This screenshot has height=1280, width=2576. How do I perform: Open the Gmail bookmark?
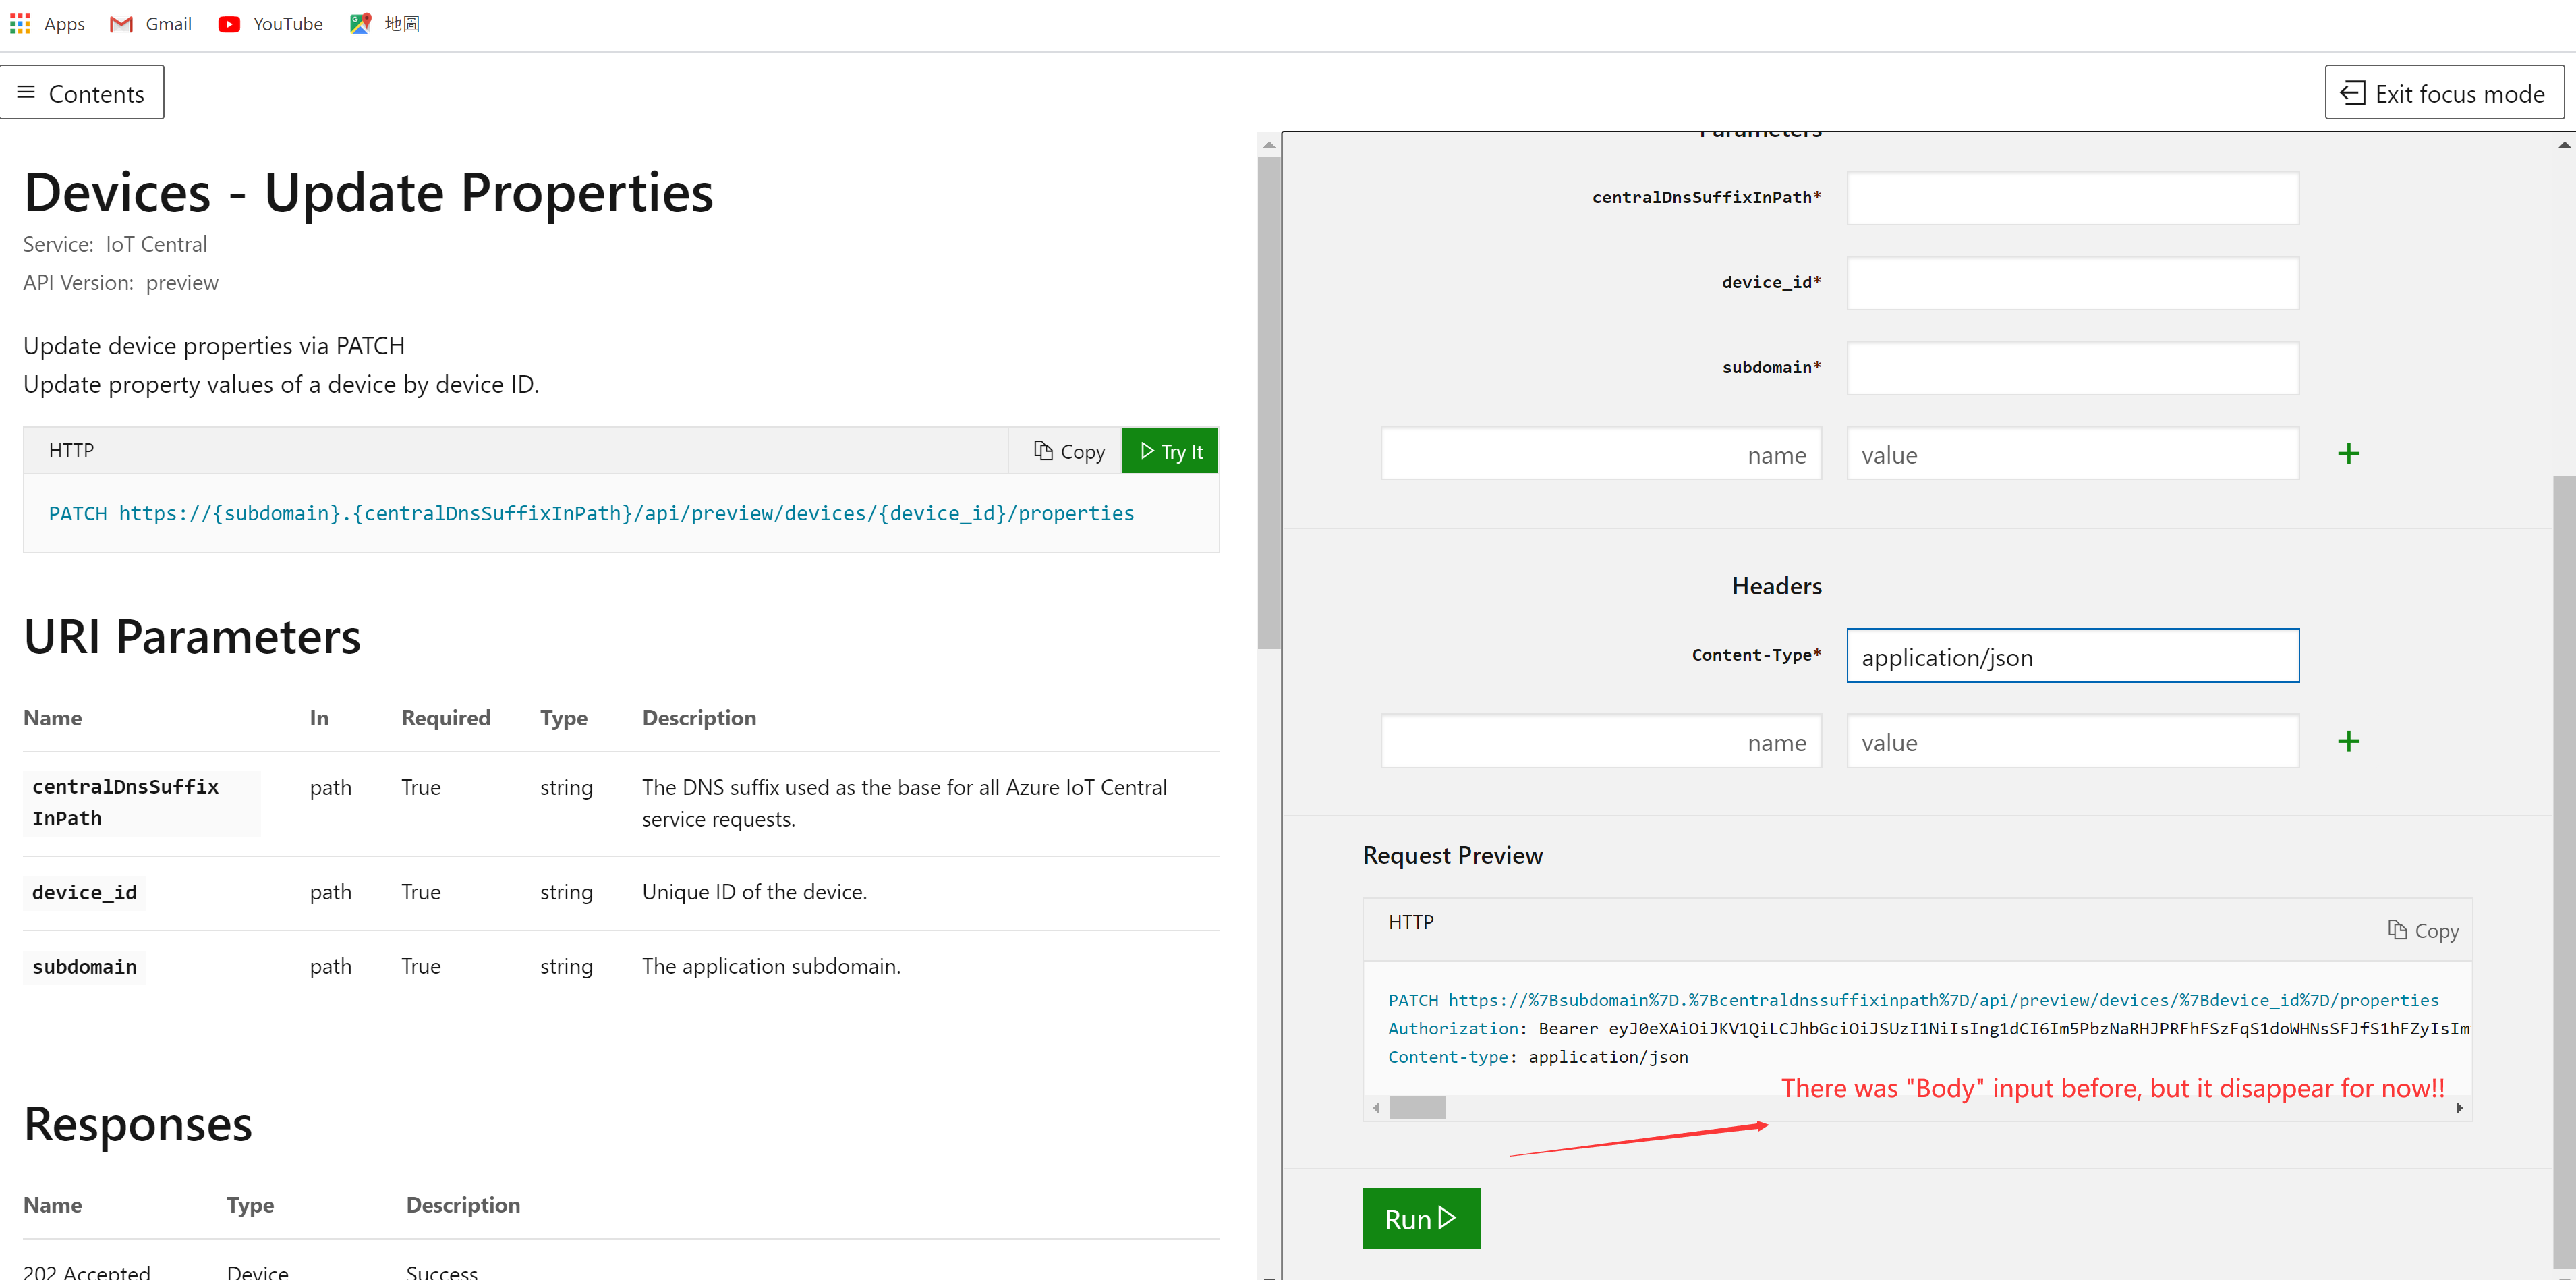point(151,24)
